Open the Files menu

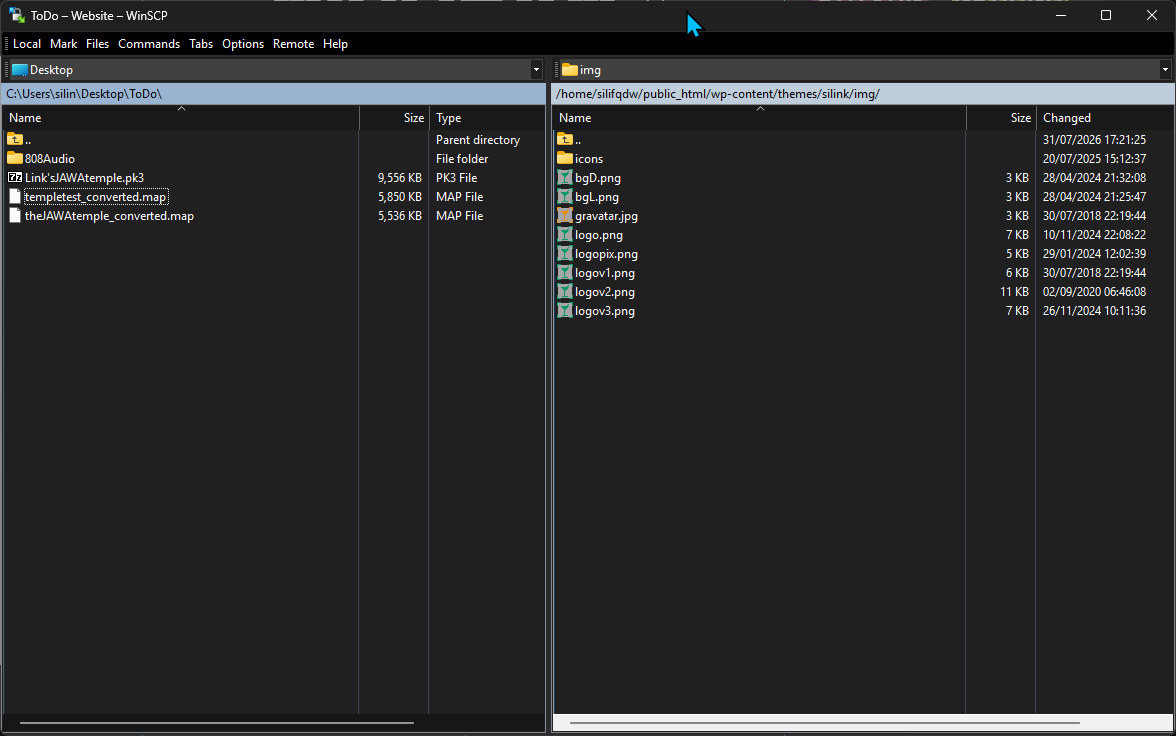click(x=98, y=44)
